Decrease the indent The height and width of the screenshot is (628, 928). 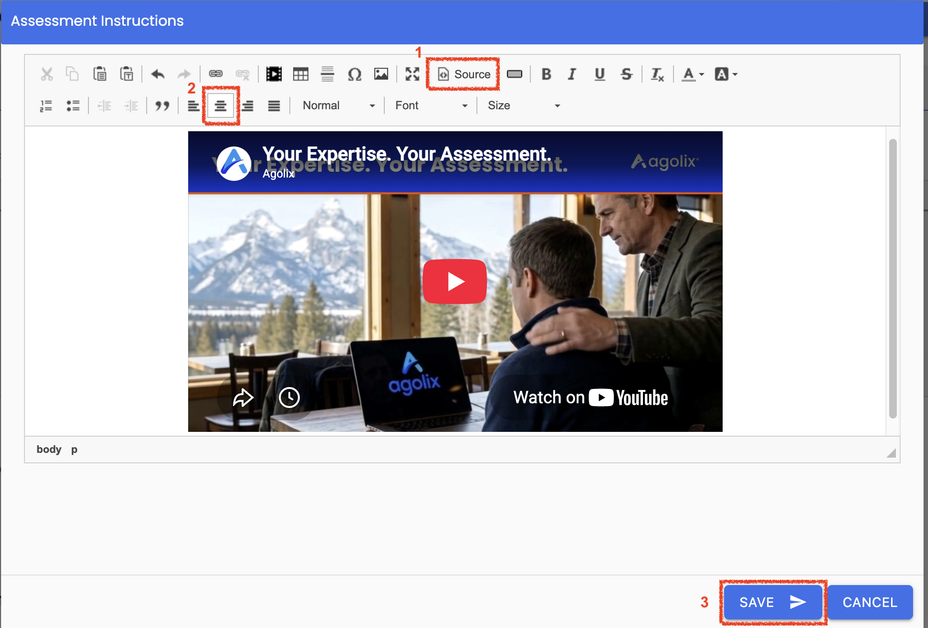[x=104, y=106]
